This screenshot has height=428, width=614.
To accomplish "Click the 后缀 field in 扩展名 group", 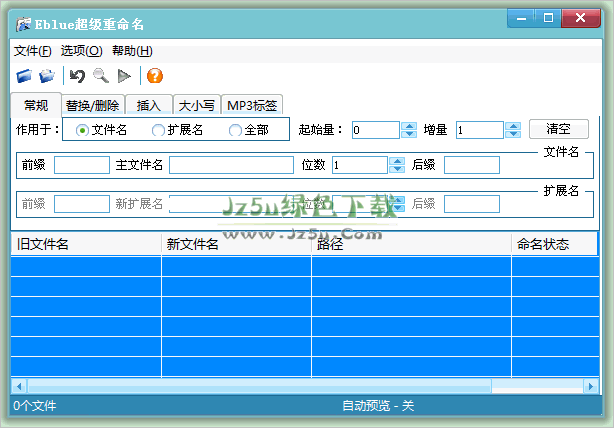I will (x=472, y=204).
